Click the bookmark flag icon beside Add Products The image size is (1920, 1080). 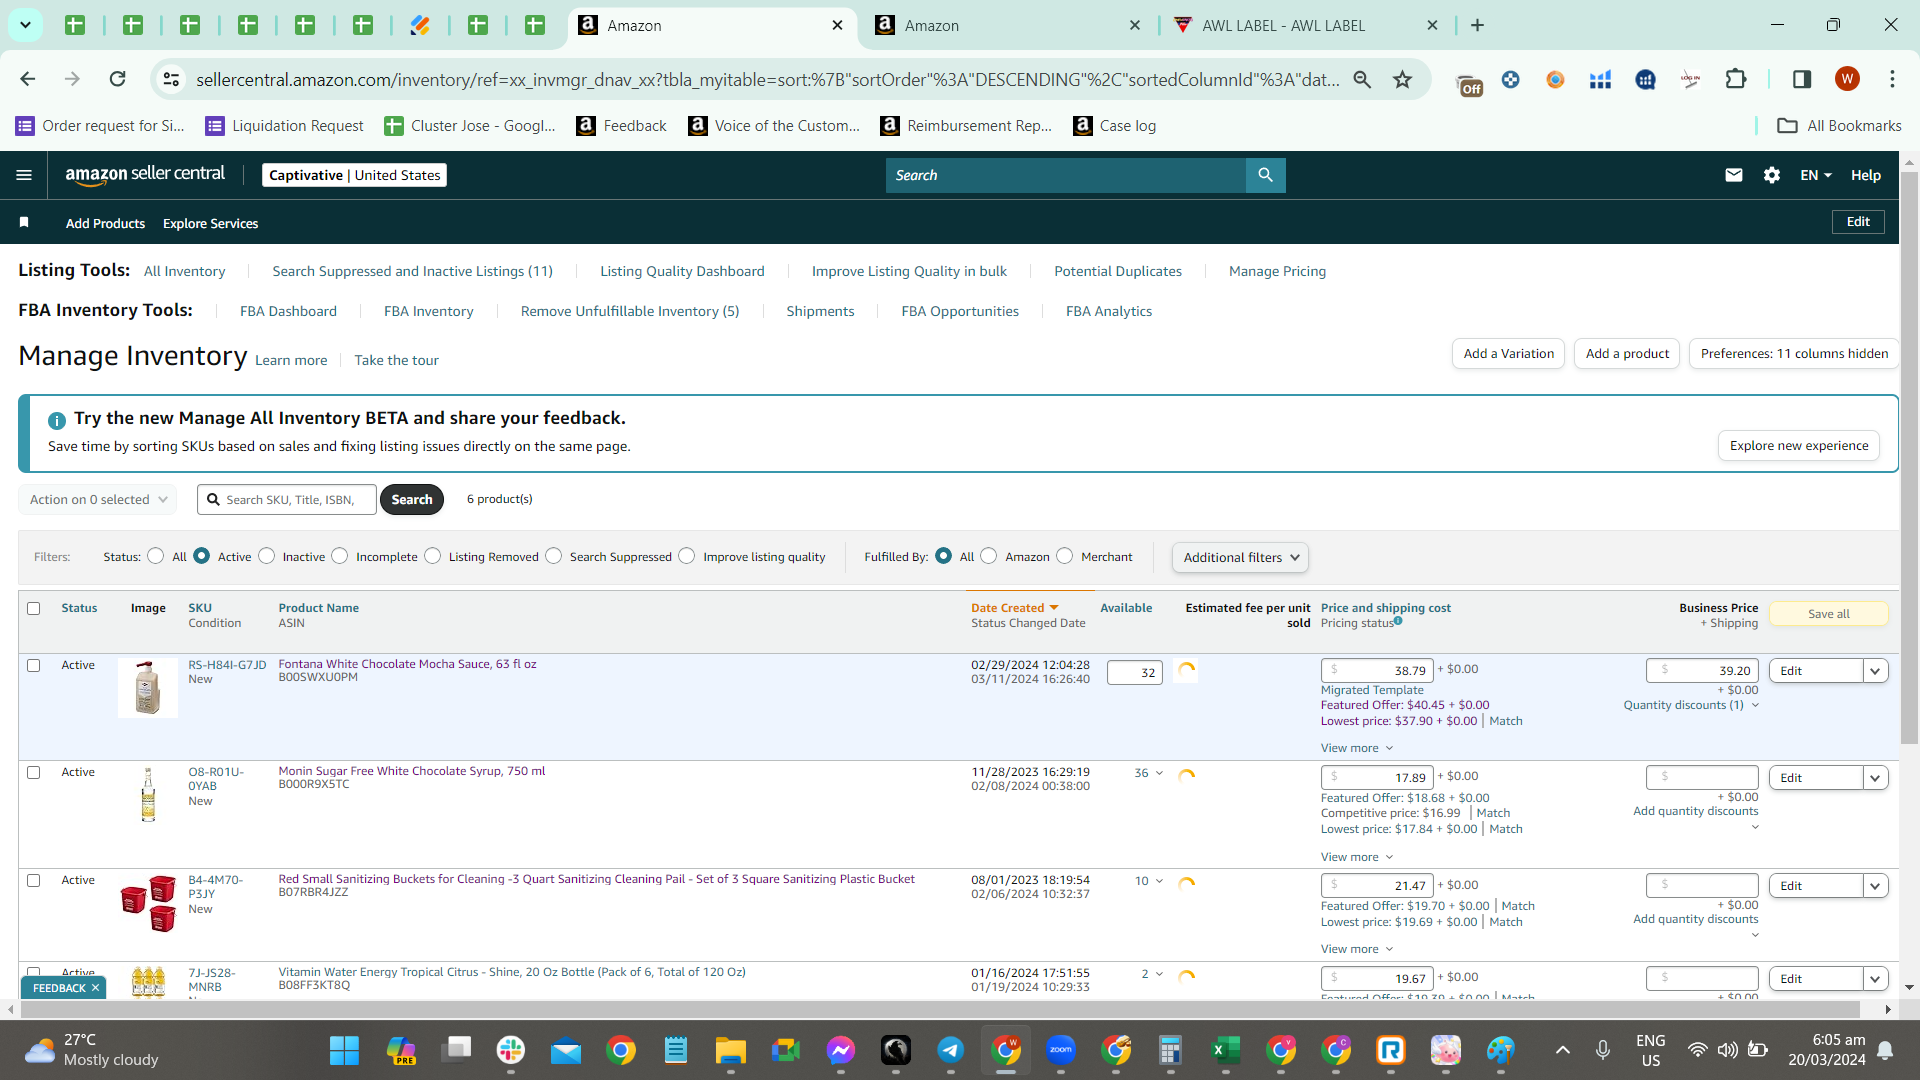coord(24,222)
